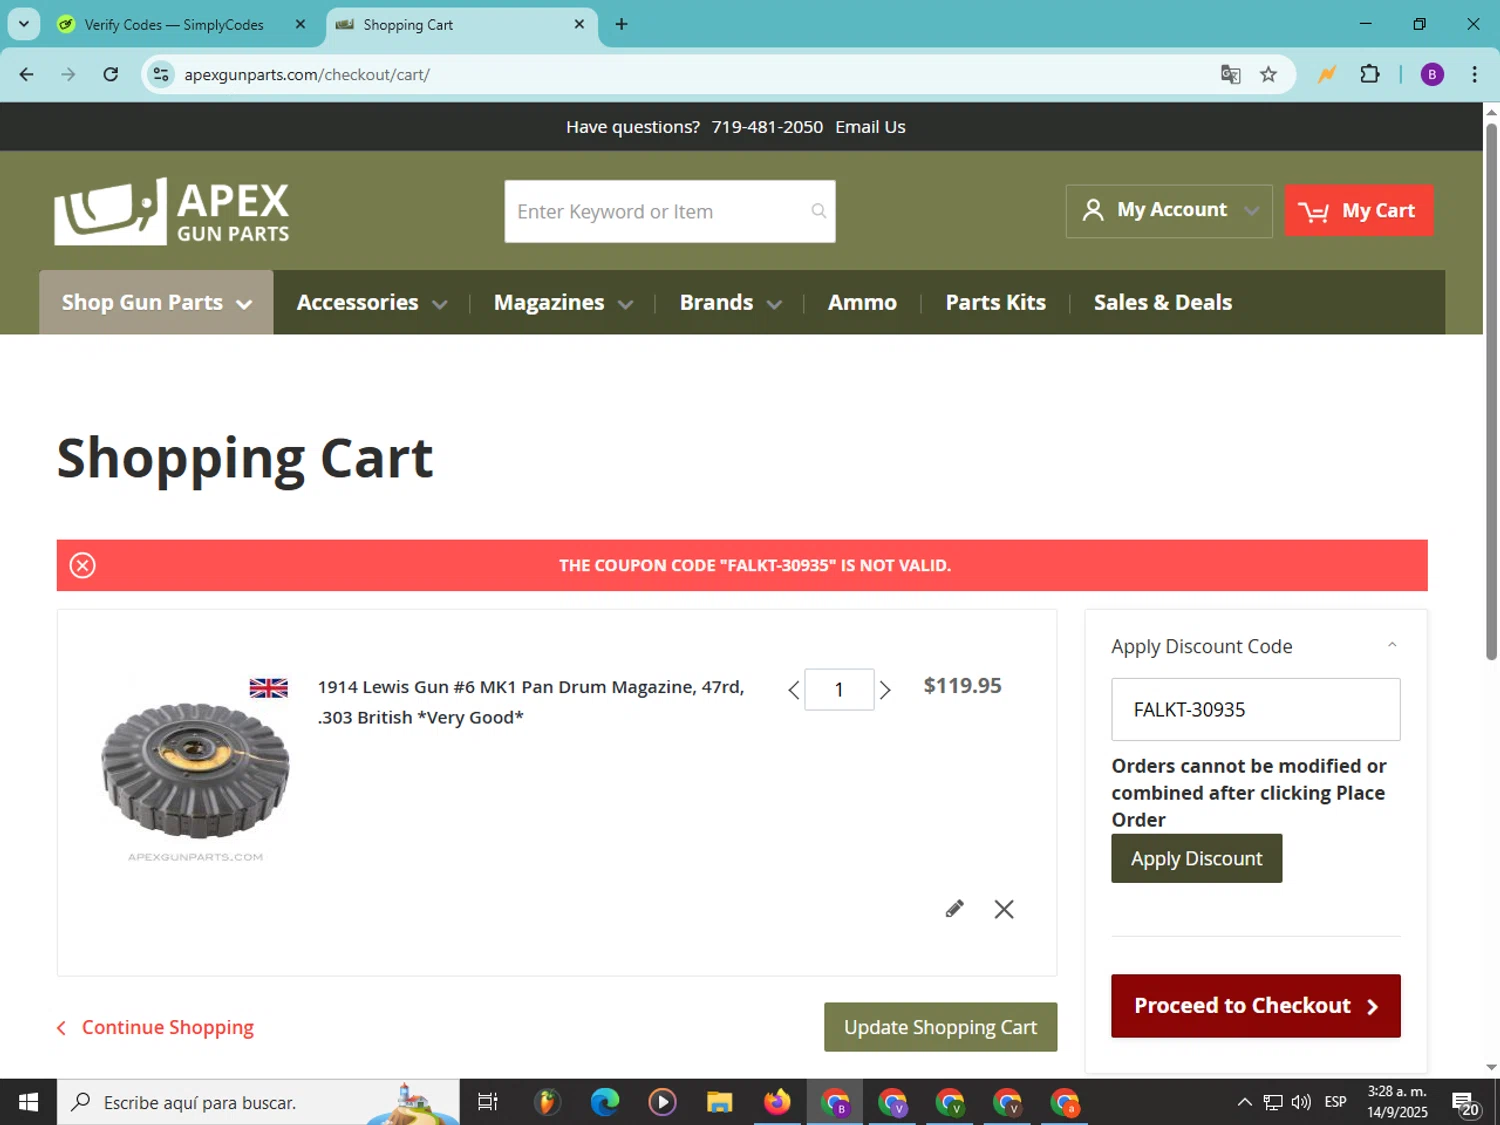Launch Microsoft Edge from the taskbar
Image resolution: width=1500 pixels, height=1125 pixels.
coord(604,1102)
